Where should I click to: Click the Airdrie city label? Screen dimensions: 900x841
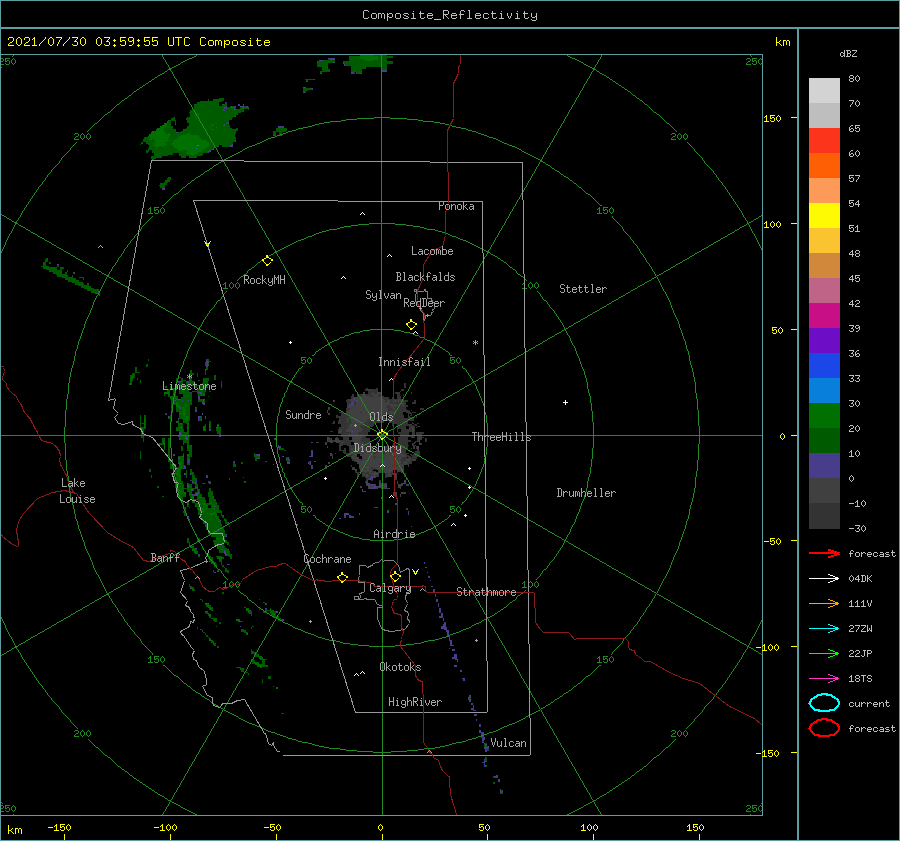394,534
